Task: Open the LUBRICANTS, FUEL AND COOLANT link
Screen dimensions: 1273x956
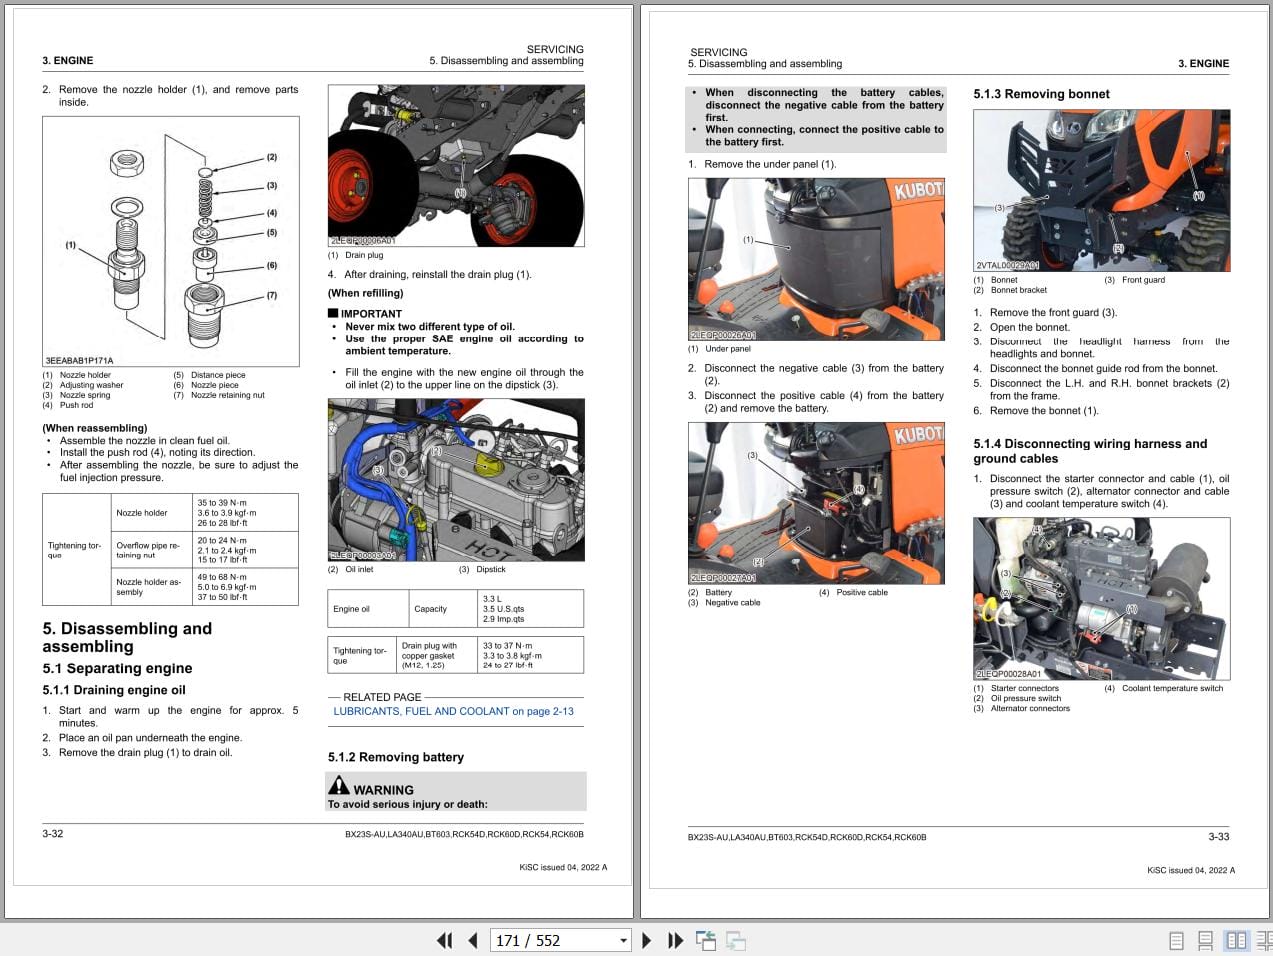Action: 454,711
